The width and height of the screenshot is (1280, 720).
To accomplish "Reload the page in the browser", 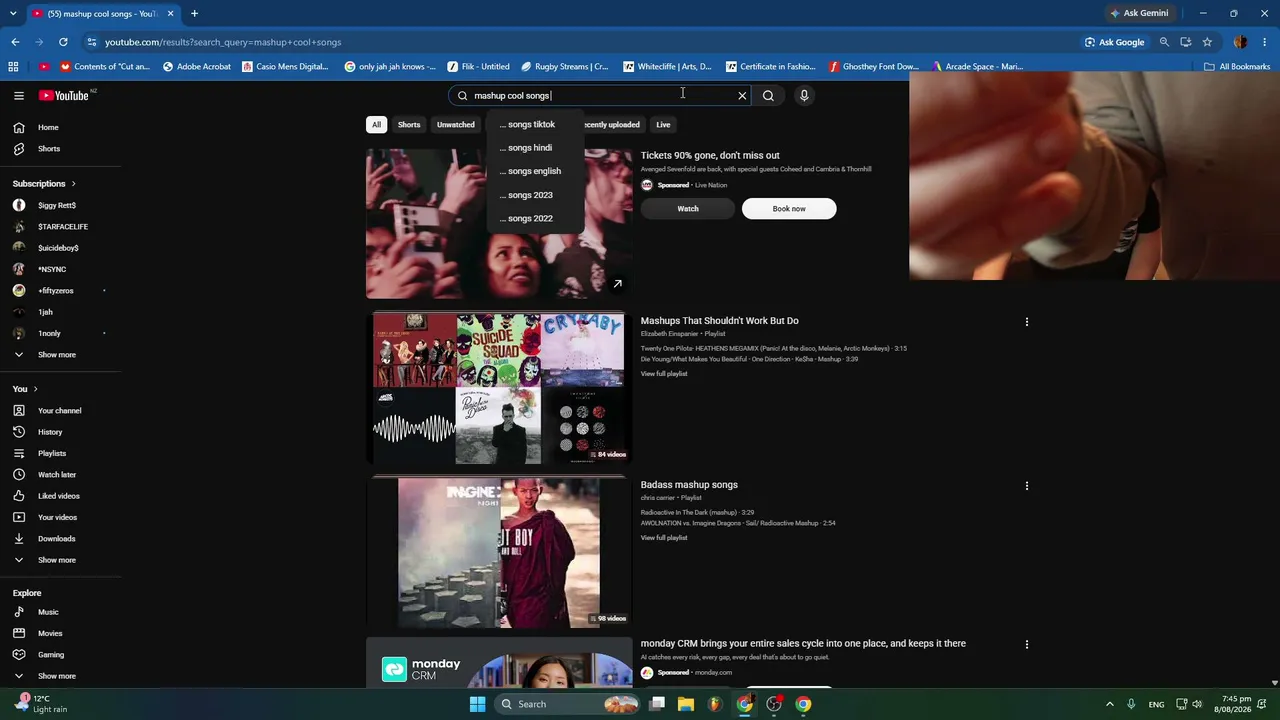I will (x=63, y=42).
